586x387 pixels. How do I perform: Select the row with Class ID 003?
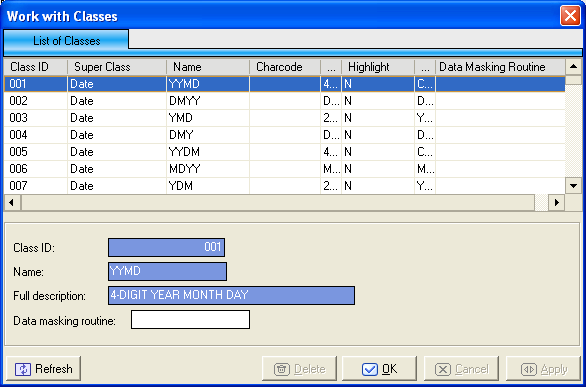pos(284,118)
